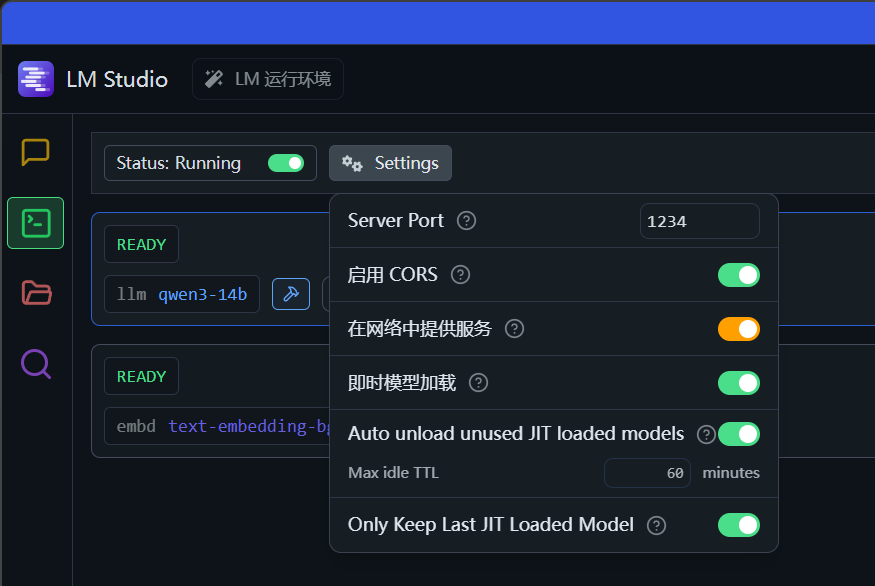Click the LM Studio logo
This screenshot has width=875, height=586.
36,79
